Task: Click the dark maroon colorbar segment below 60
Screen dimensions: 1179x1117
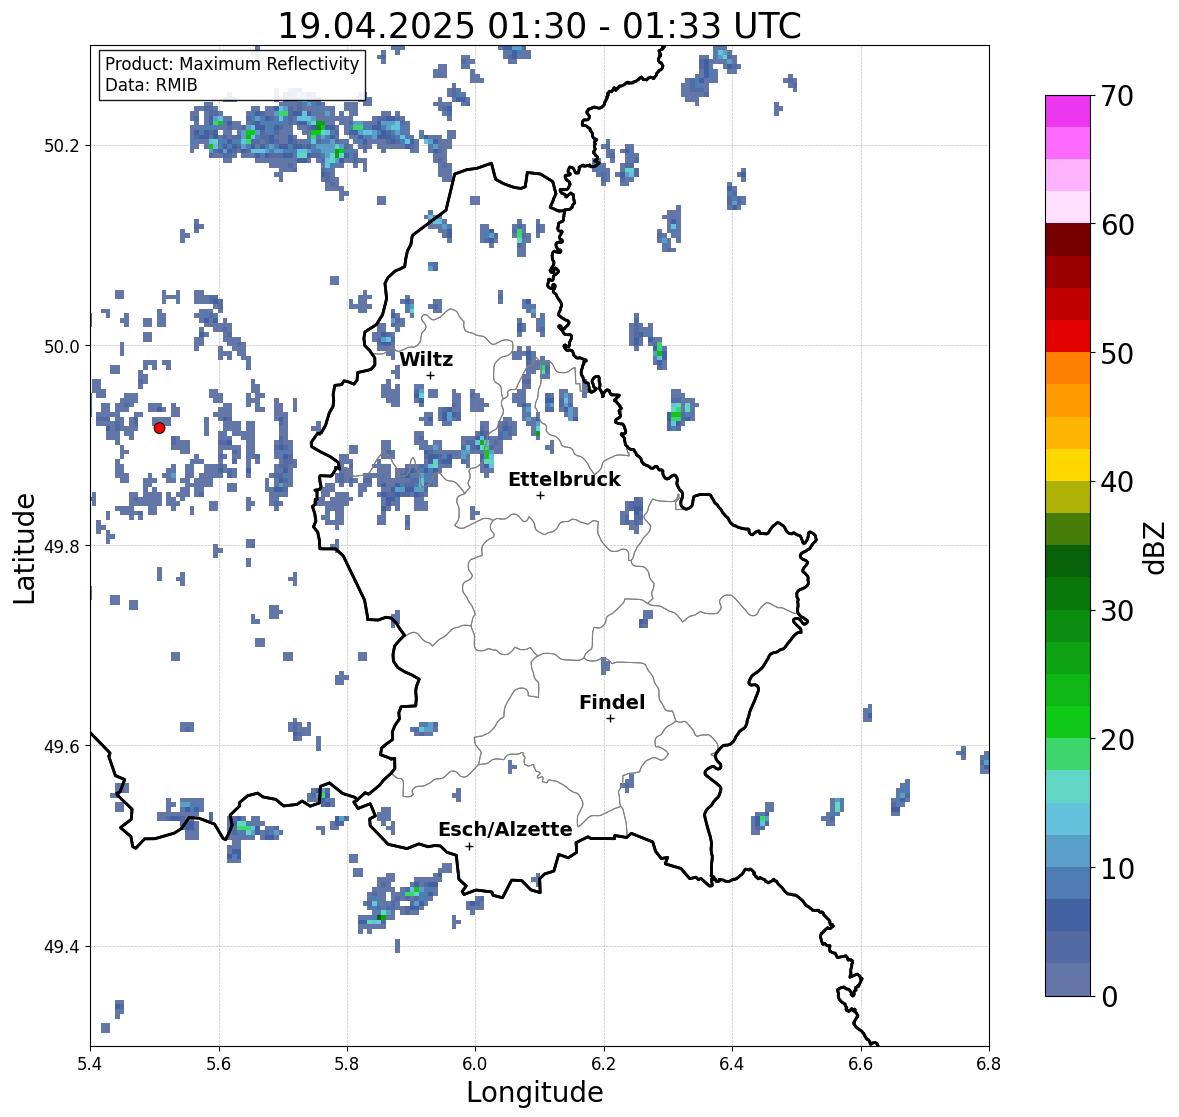Action: coord(1068,240)
